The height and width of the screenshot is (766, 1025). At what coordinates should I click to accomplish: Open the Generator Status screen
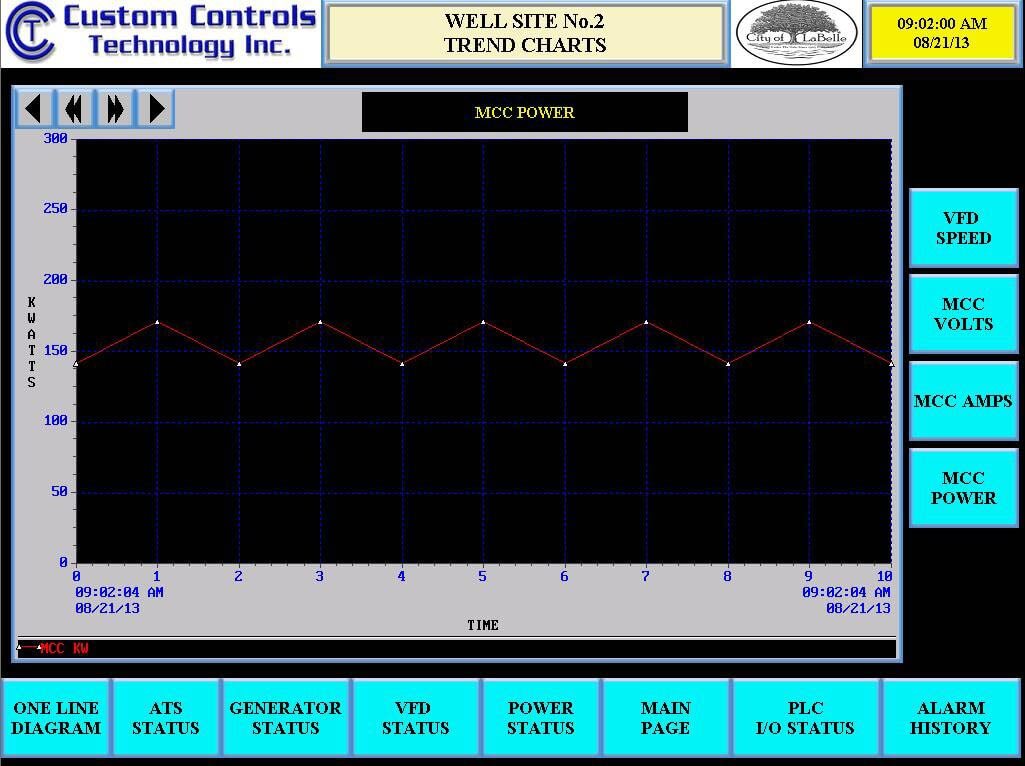[x=286, y=718]
